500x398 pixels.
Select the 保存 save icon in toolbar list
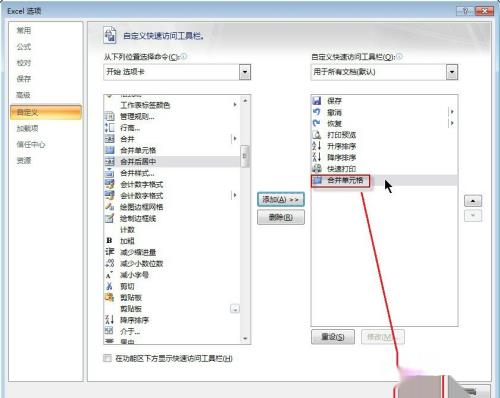click(317, 100)
